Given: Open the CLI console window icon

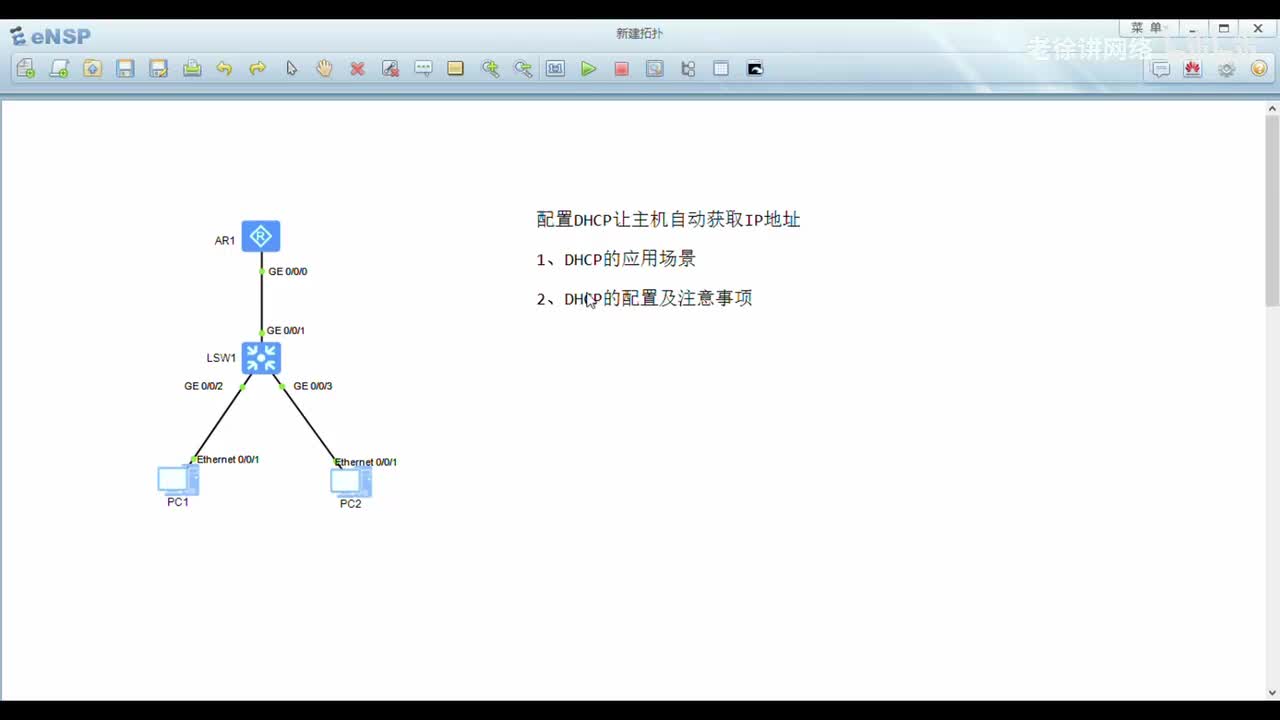Looking at the screenshot, I should coord(755,69).
